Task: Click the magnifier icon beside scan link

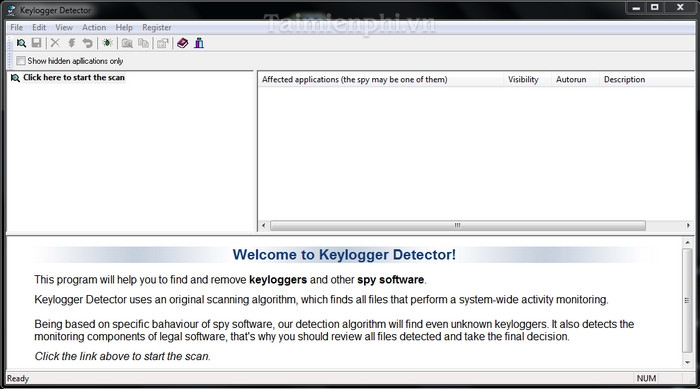Action: 15,78
